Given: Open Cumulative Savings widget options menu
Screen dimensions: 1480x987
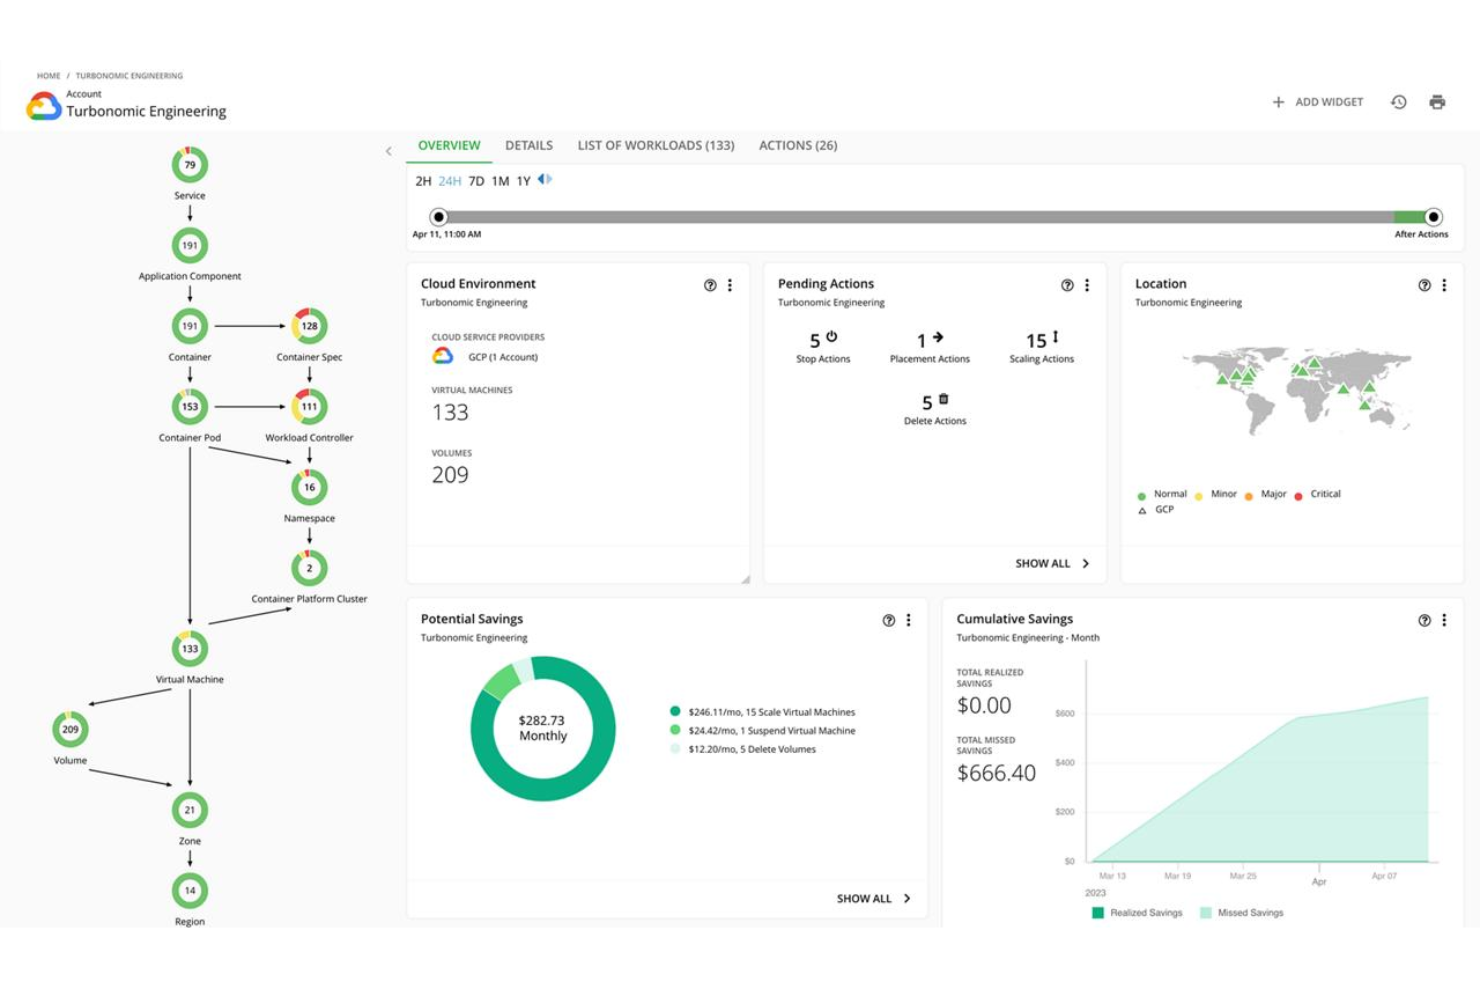Looking at the screenshot, I should coord(1444,620).
